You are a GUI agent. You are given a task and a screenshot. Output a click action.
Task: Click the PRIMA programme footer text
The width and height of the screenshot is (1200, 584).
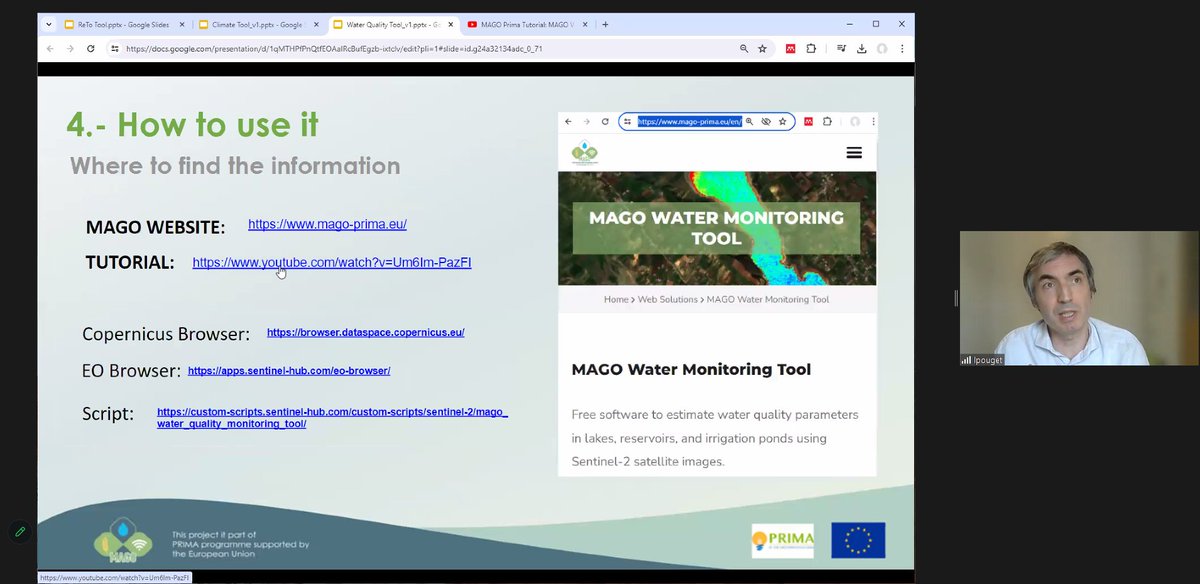tap(240, 543)
